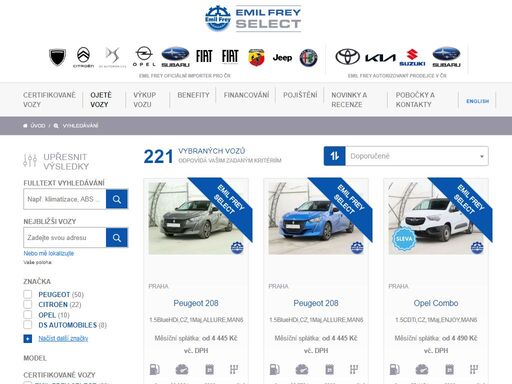Check the PEUGEOT brand filter

pyautogui.click(x=28, y=294)
